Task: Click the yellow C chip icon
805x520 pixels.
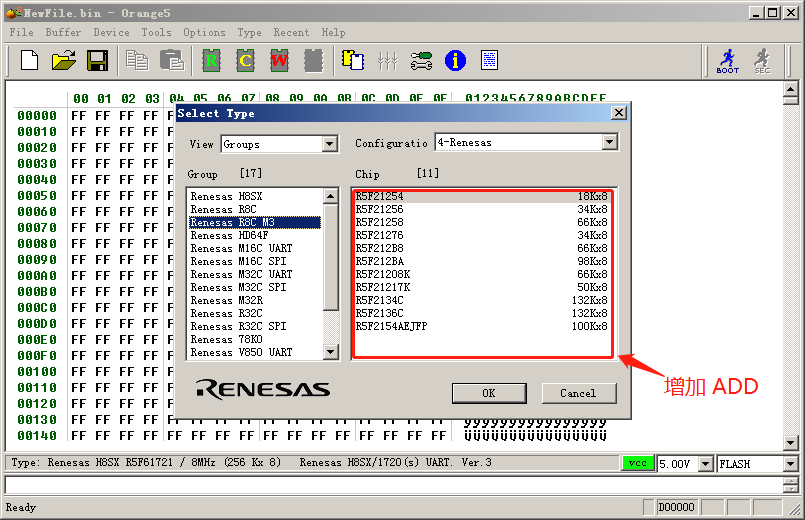Action: tap(245, 61)
